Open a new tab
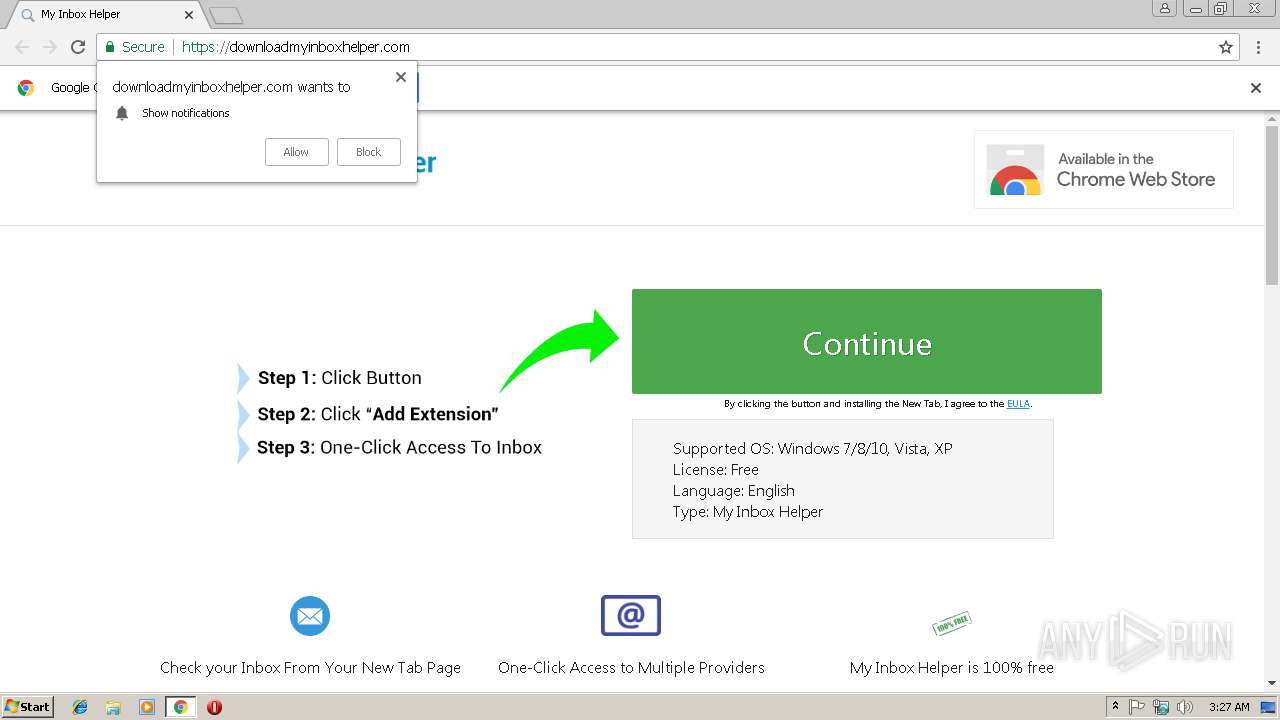 pos(226,15)
